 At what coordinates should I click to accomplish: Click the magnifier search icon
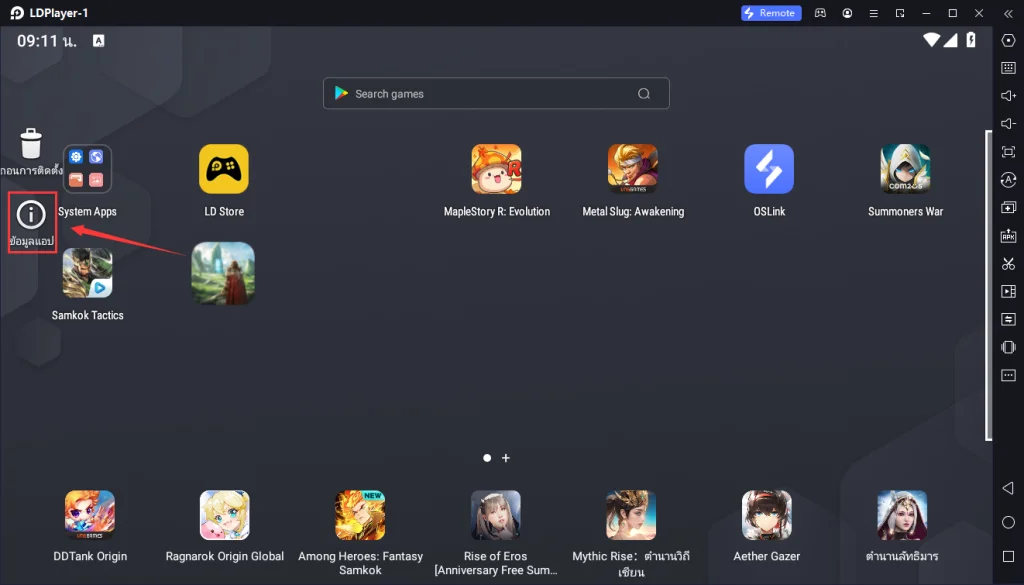coord(644,93)
